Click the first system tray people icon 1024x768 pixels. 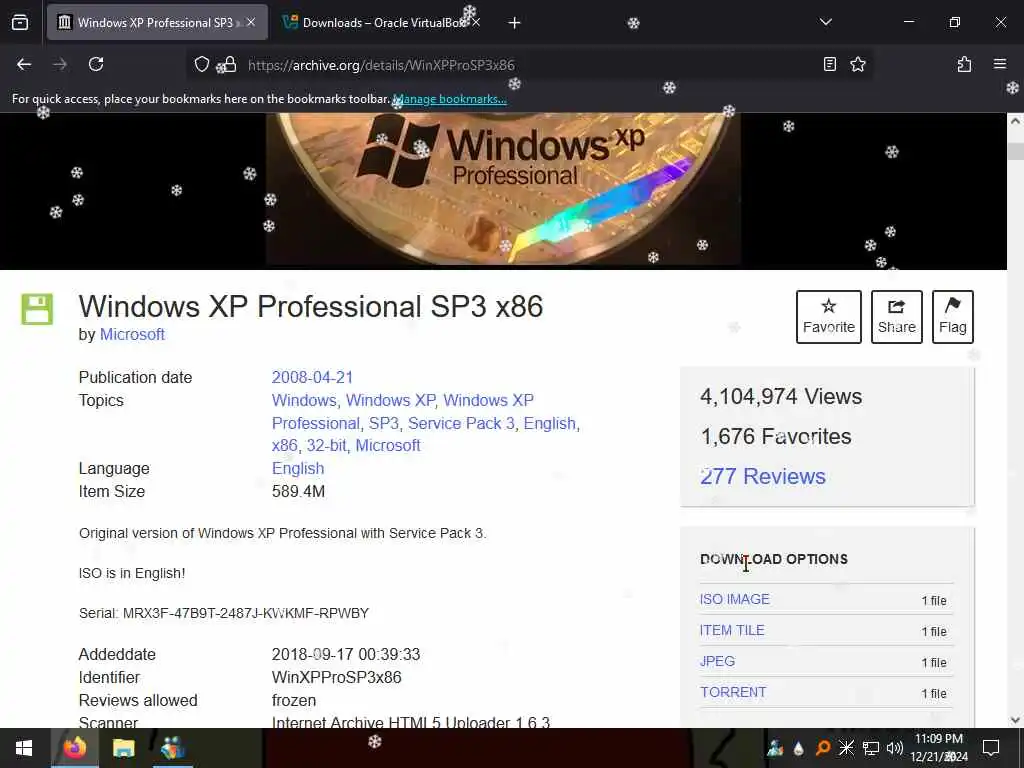pyautogui.click(x=775, y=748)
